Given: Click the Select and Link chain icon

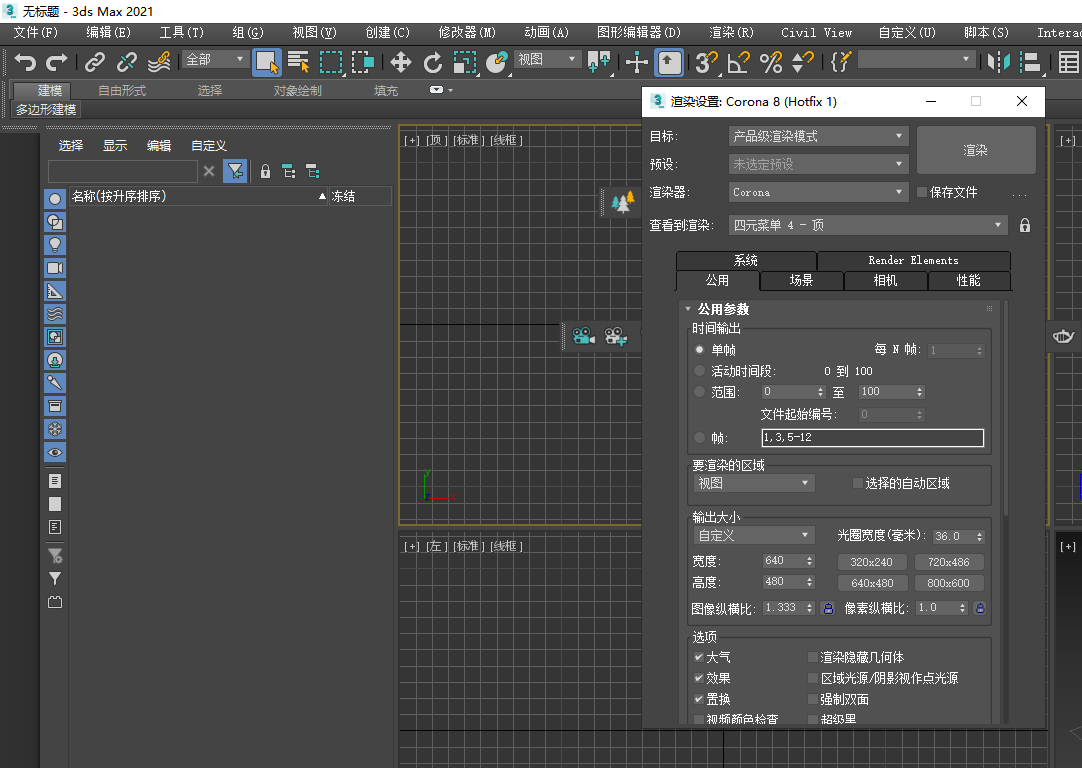Looking at the screenshot, I should pyautogui.click(x=95, y=62).
